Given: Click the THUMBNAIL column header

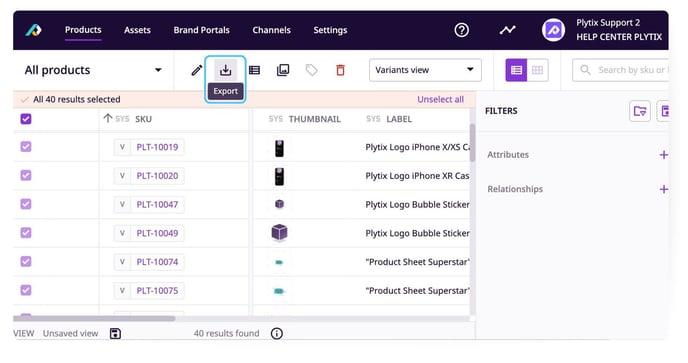Looking at the screenshot, I should [315, 119].
